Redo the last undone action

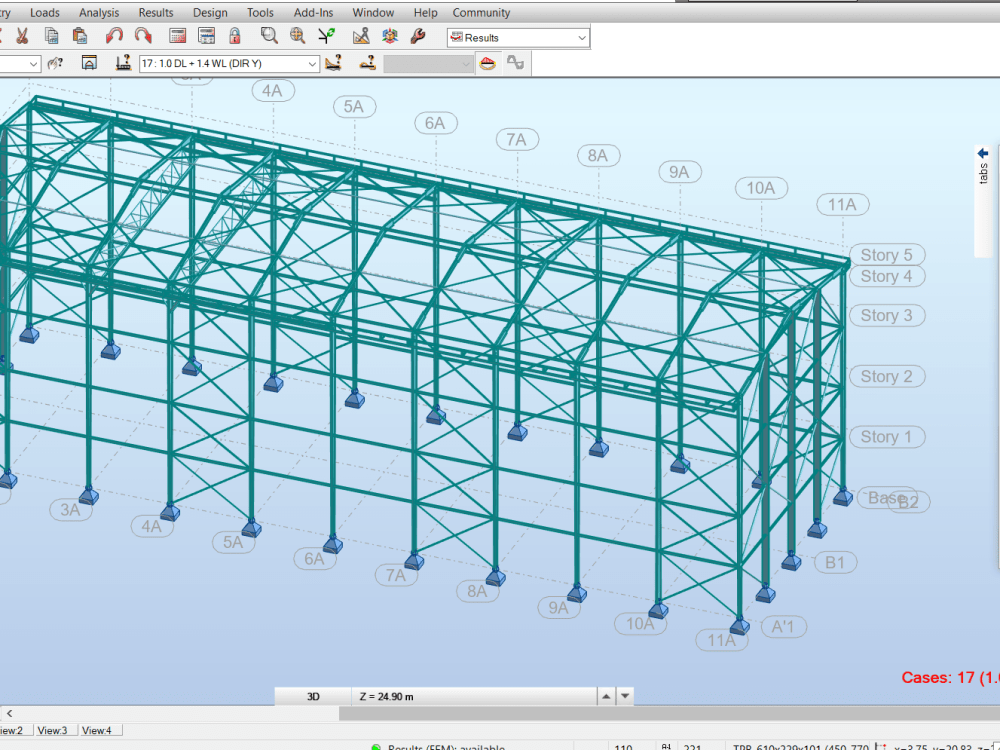[143, 36]
